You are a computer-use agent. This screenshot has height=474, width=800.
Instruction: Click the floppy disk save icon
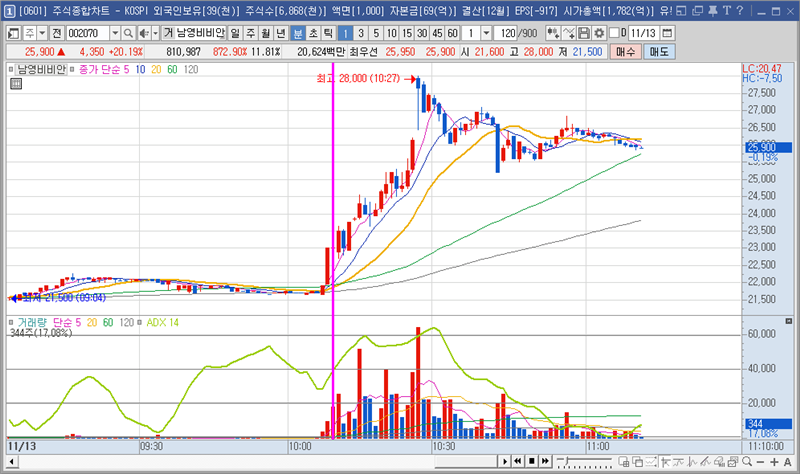point(585,33)
